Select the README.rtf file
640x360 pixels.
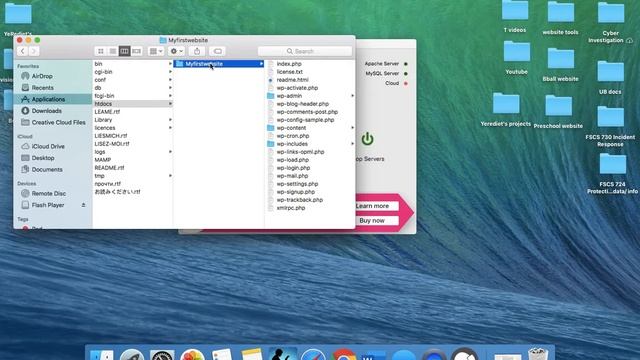(x=109, y=168)
